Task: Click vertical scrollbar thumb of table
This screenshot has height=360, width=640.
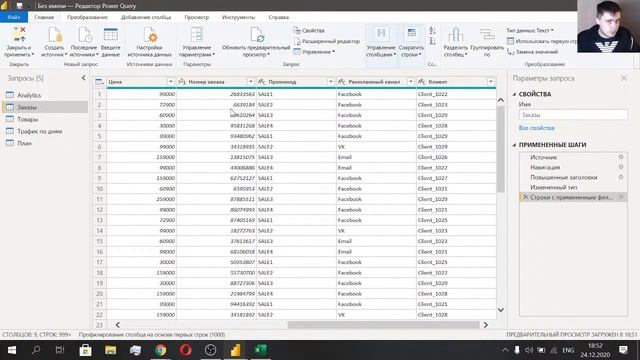Action: click(x=500, y=149)
